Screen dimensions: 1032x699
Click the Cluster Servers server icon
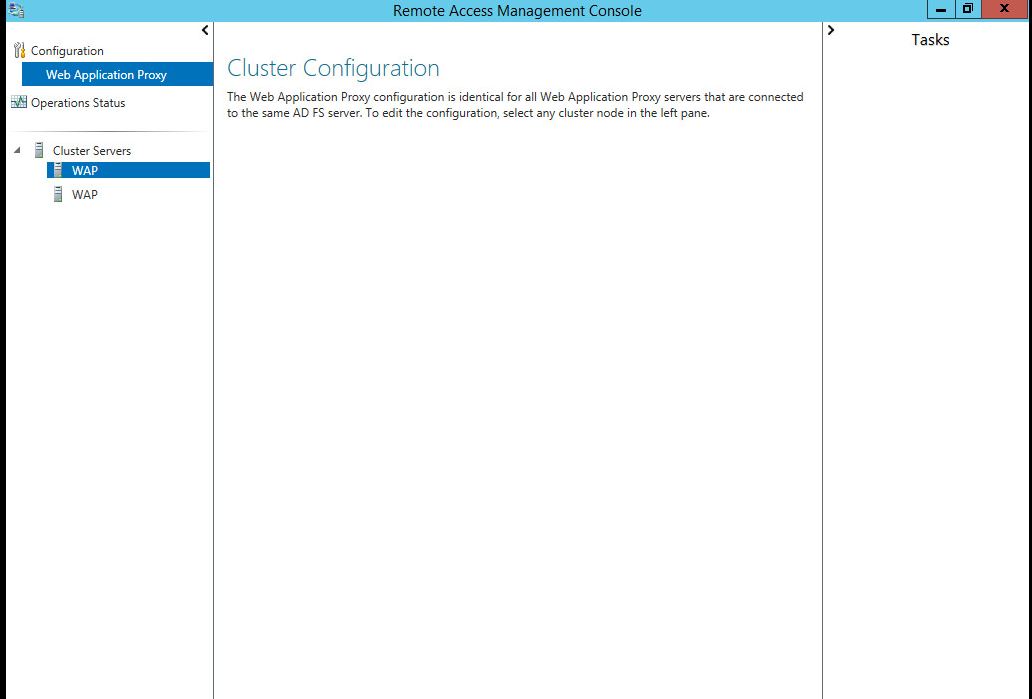[x=39, y=150]
